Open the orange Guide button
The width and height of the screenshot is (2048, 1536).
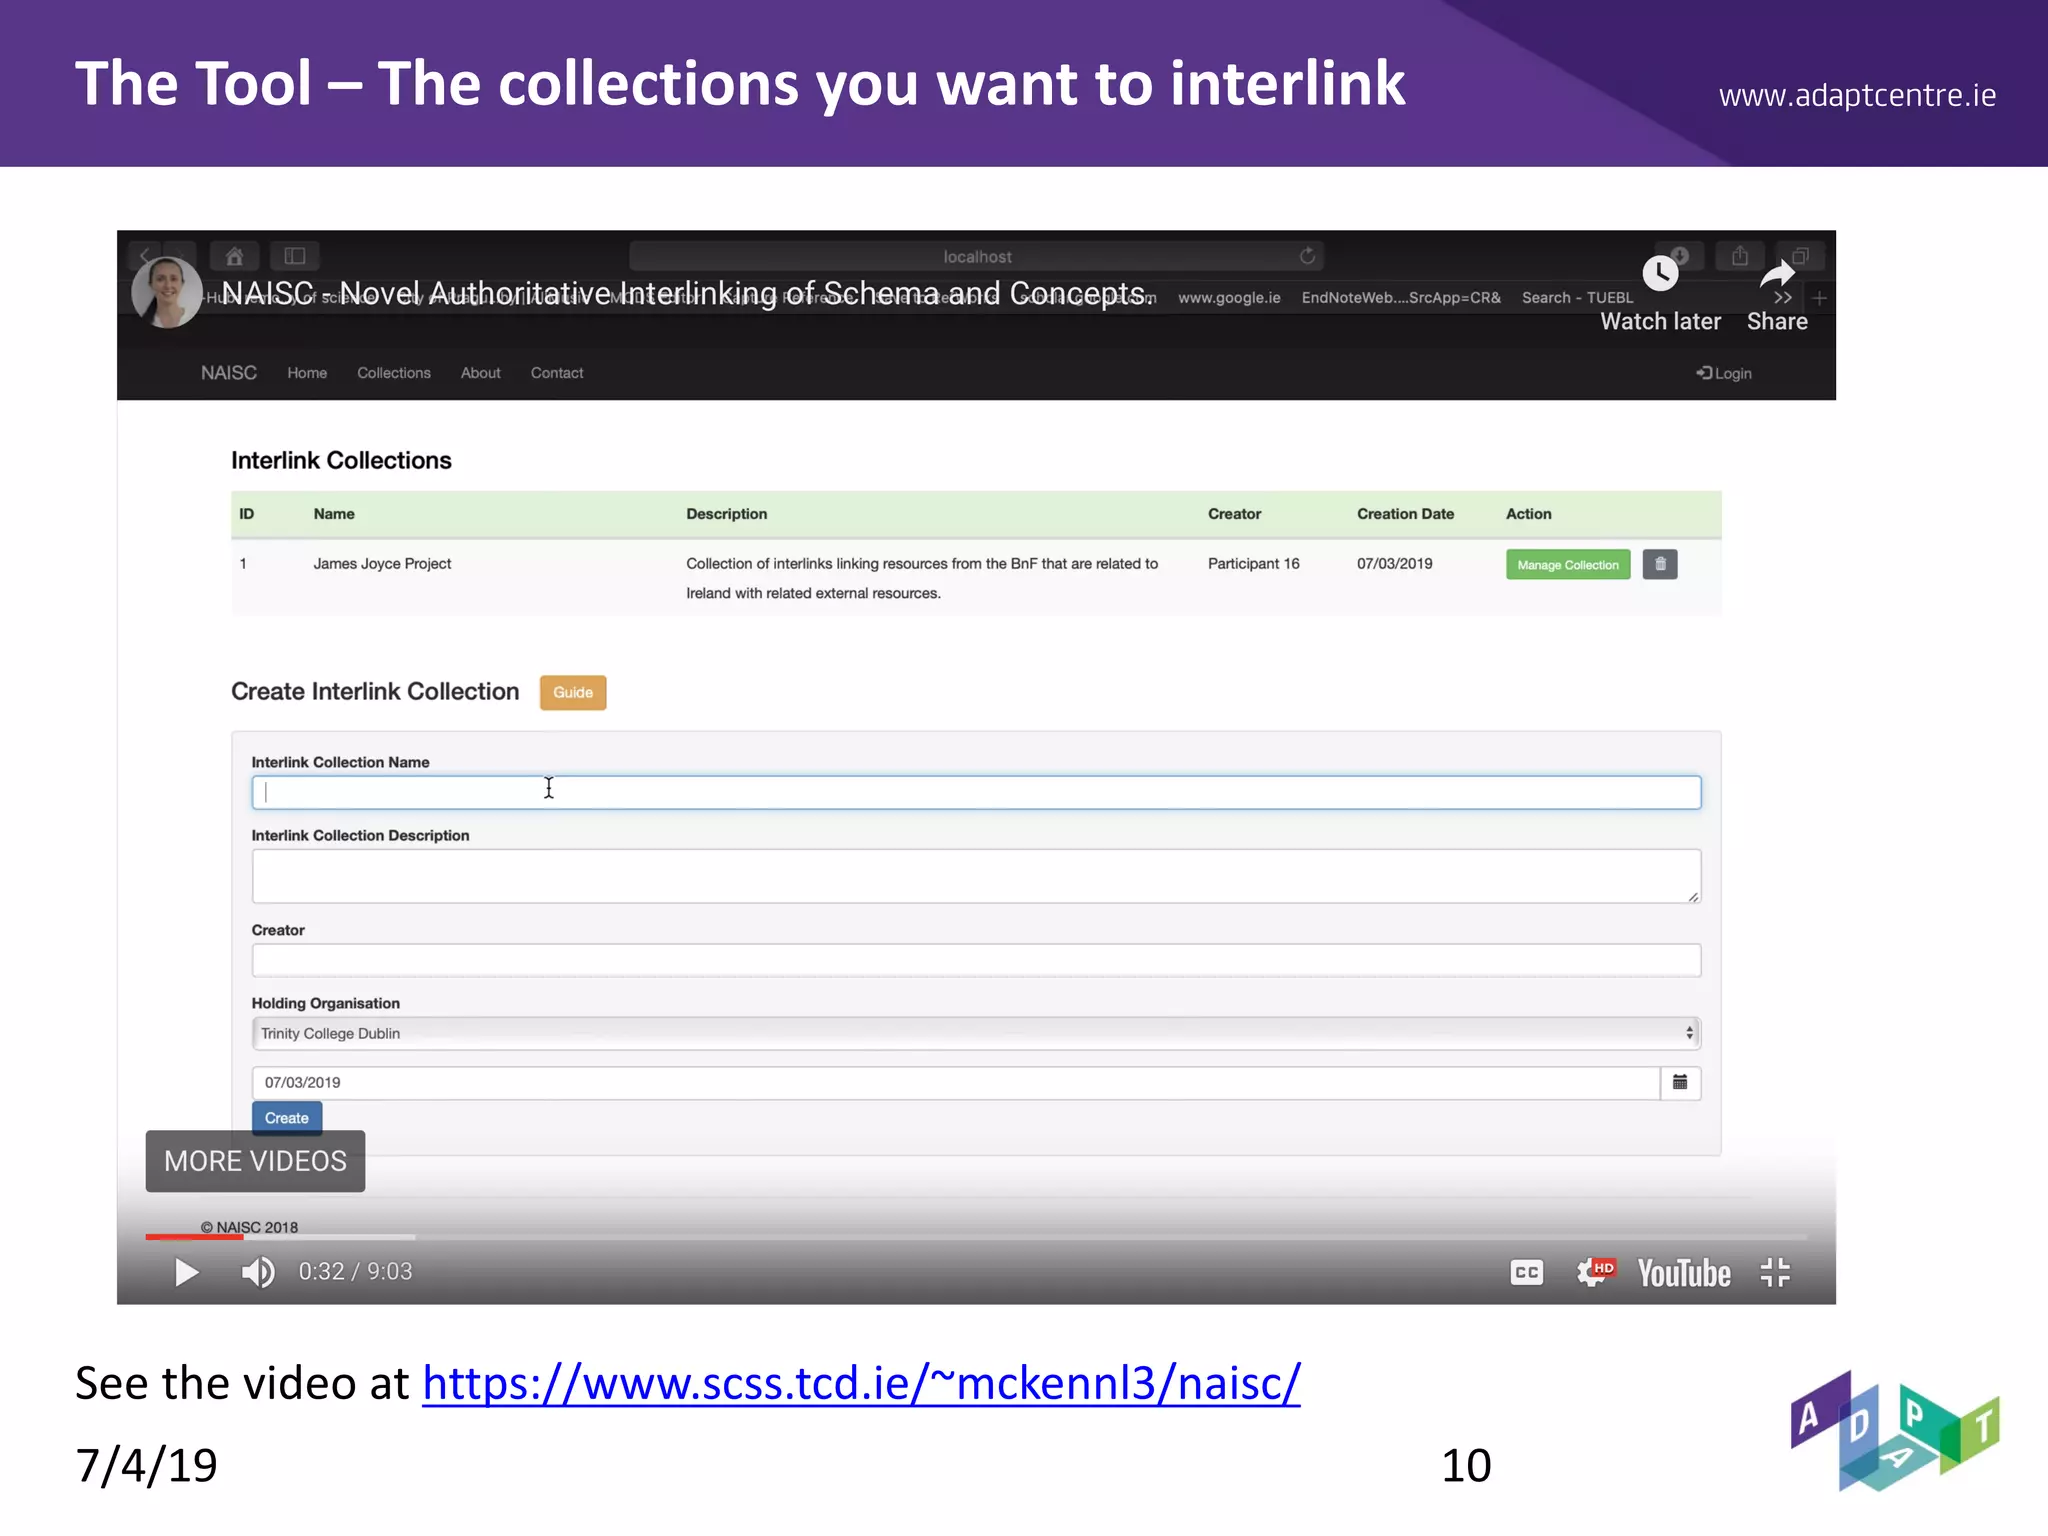click(x=573, y=692)
